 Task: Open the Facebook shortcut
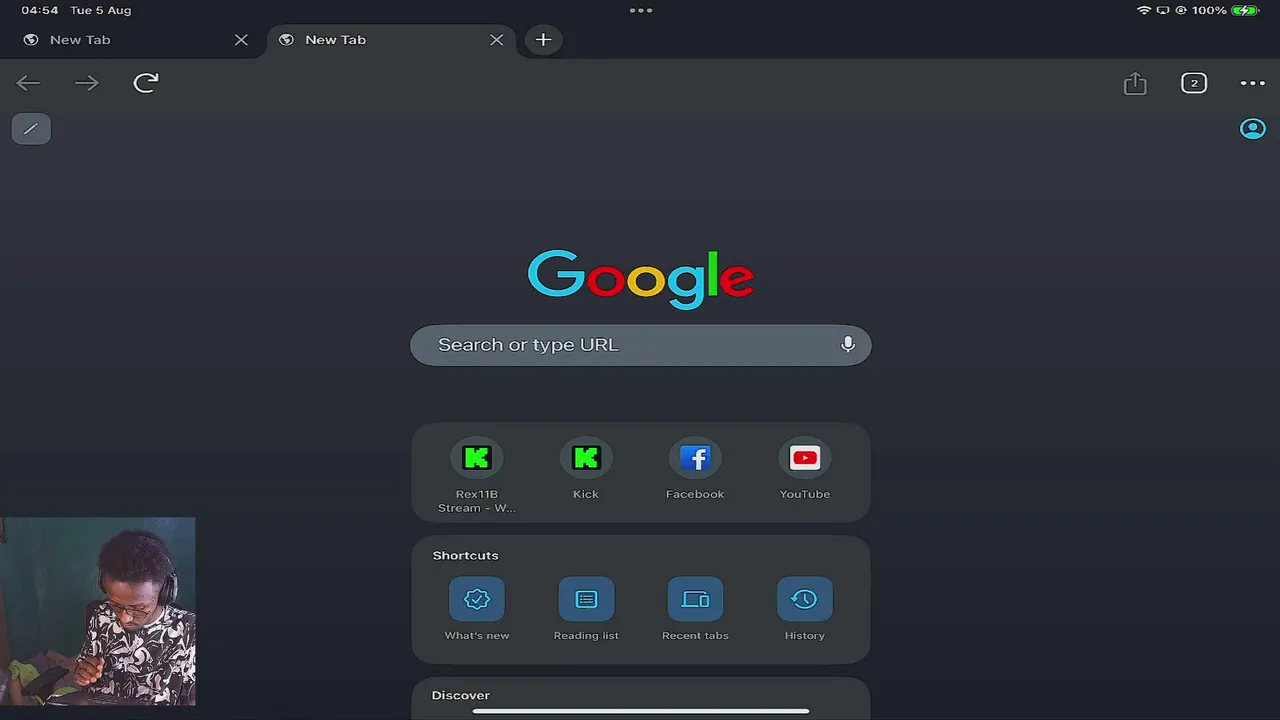695,468
